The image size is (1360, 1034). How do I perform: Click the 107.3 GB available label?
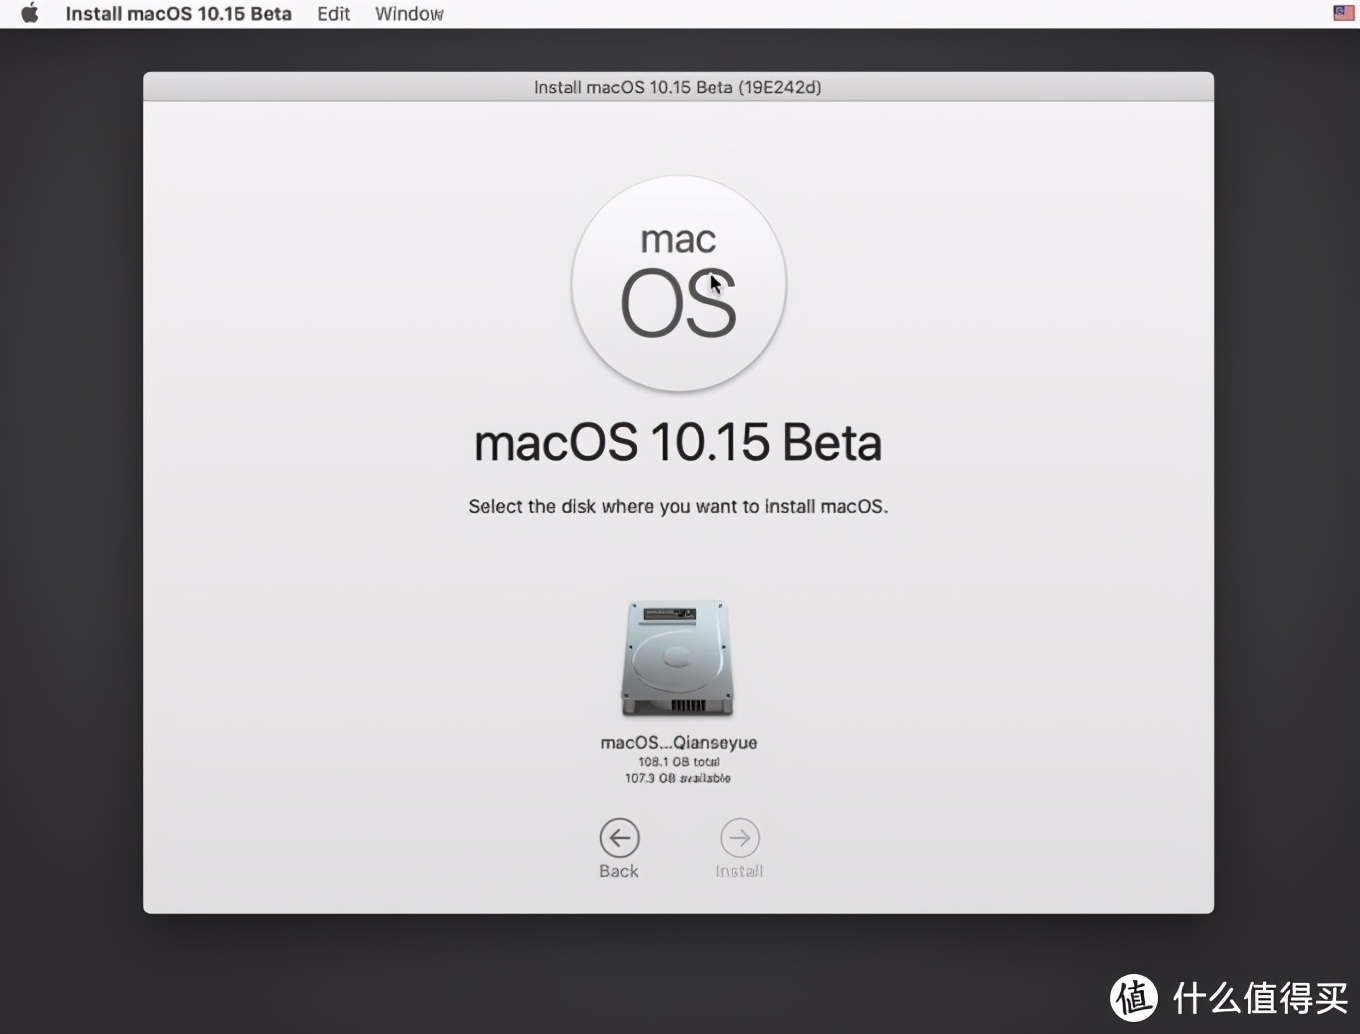click(678, 778)
